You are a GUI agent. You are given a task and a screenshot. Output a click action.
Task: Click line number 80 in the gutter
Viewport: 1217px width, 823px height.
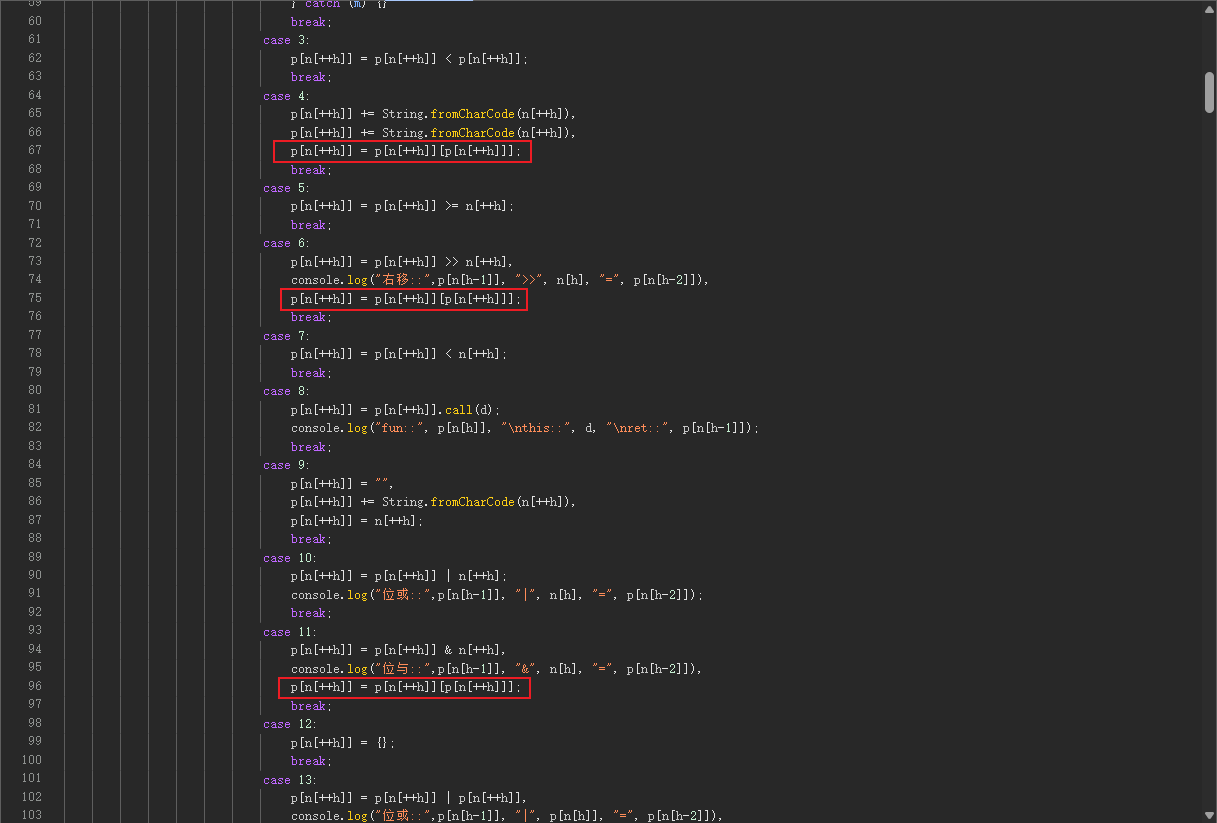(35, 391)
